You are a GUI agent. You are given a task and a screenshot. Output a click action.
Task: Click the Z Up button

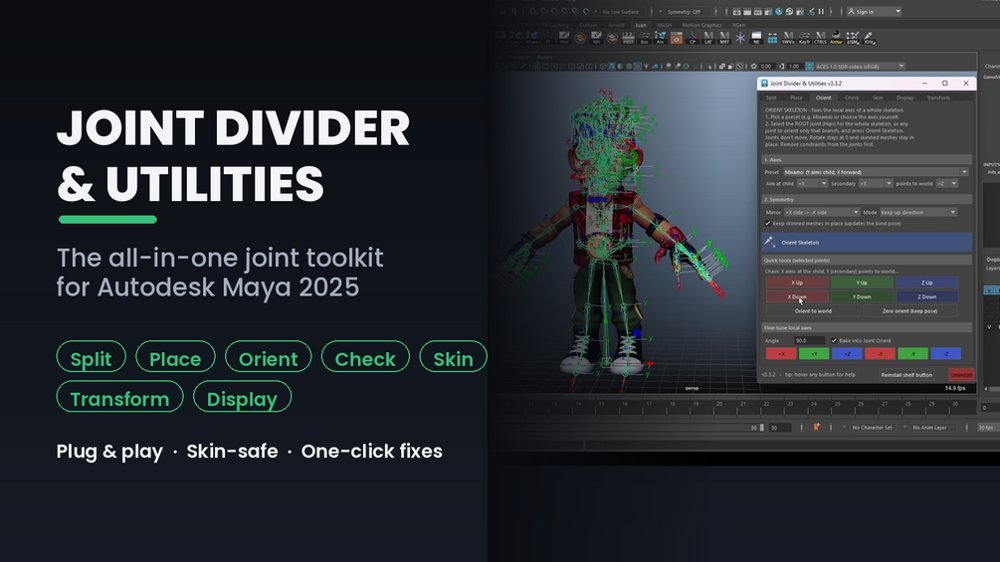point(927,283)
